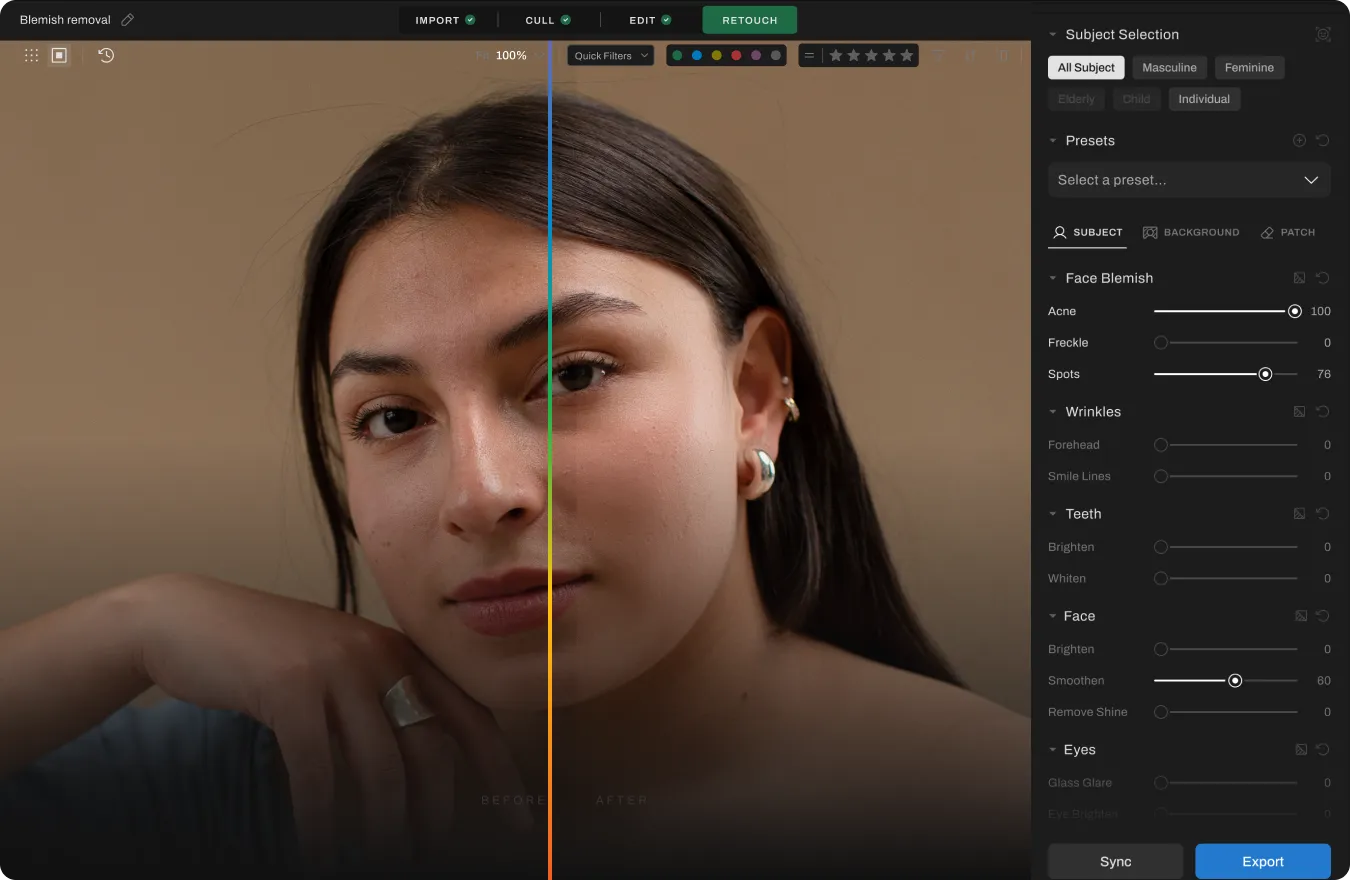Go to the Cull step
1350x880 pixels.
(x=547, y=20)
